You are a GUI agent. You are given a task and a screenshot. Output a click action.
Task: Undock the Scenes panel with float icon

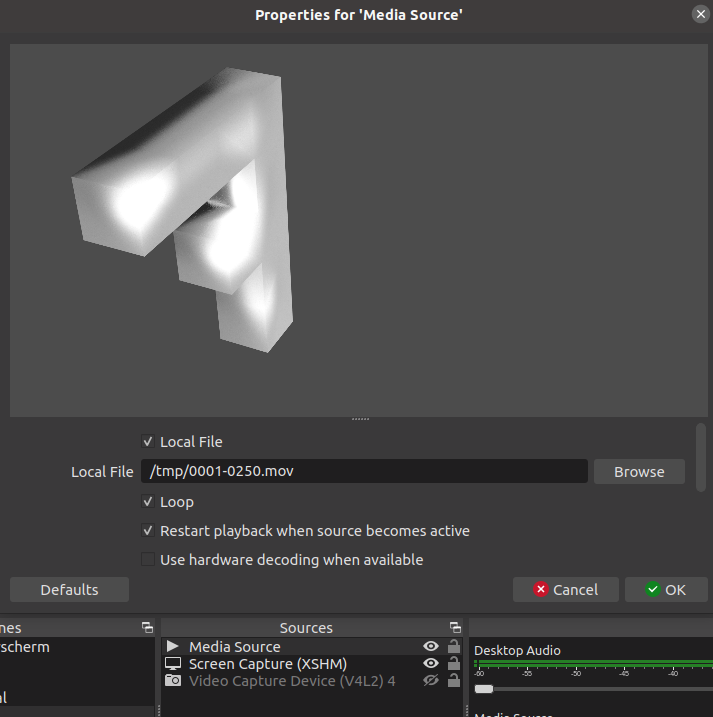point(147,627)
